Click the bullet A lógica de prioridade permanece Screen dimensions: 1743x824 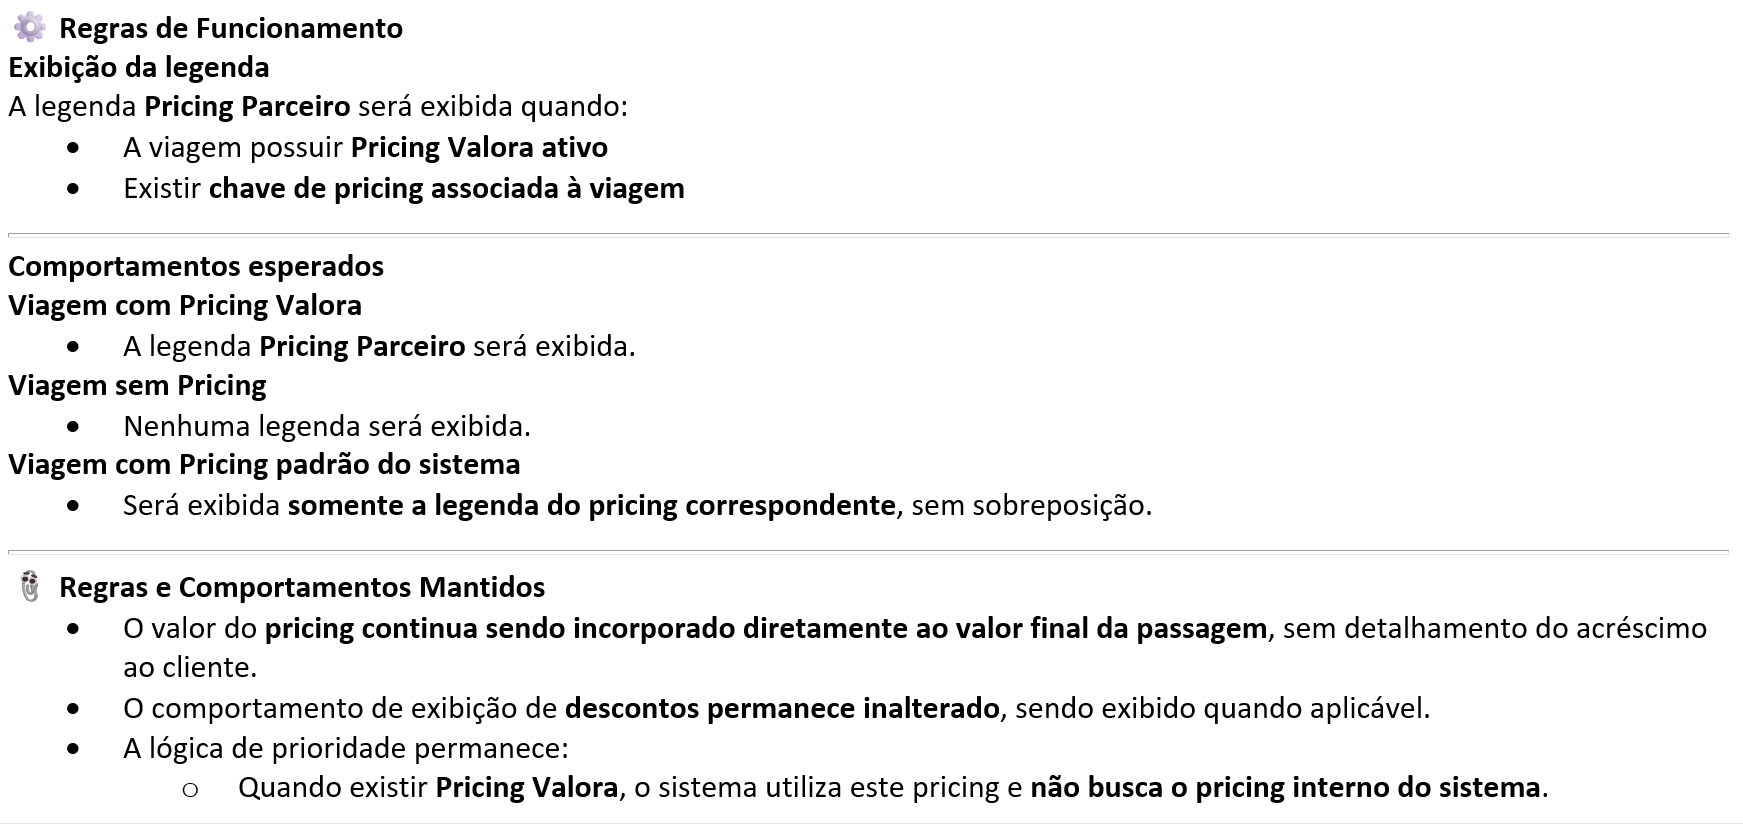point(346,748)
